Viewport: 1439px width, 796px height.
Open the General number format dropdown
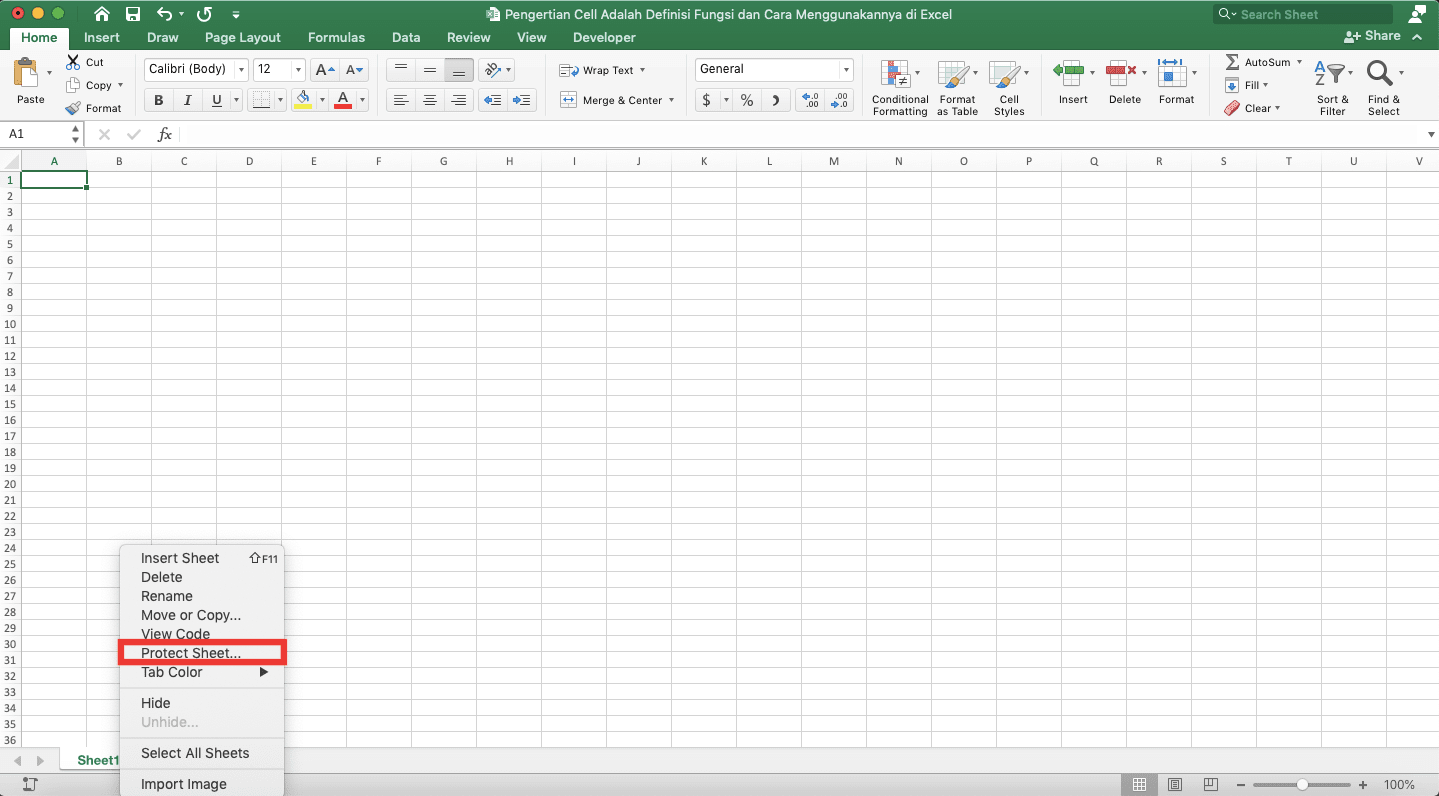[x=846, y=70]
